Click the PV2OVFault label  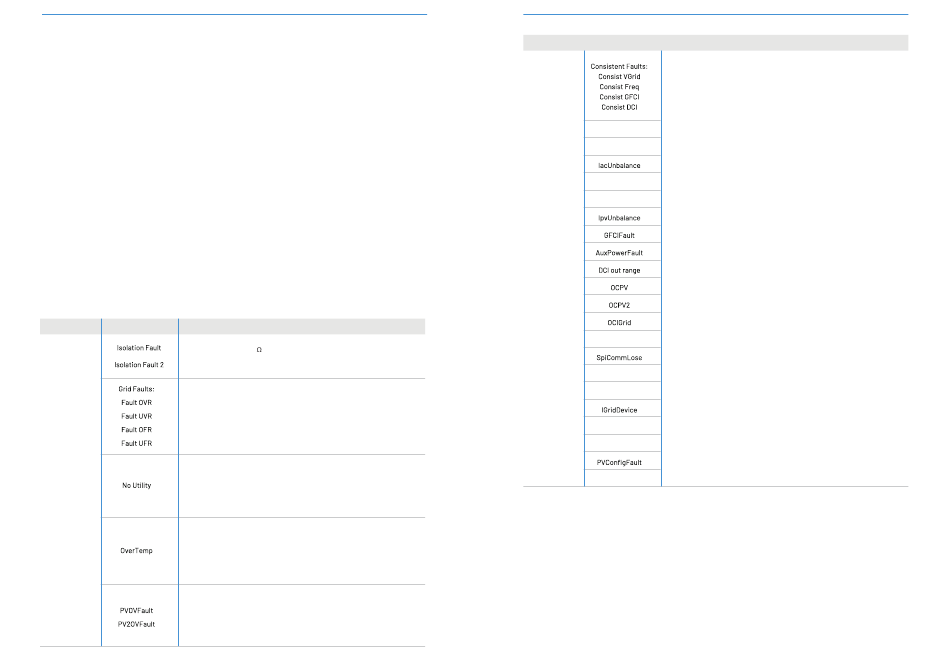pos(137,623)
